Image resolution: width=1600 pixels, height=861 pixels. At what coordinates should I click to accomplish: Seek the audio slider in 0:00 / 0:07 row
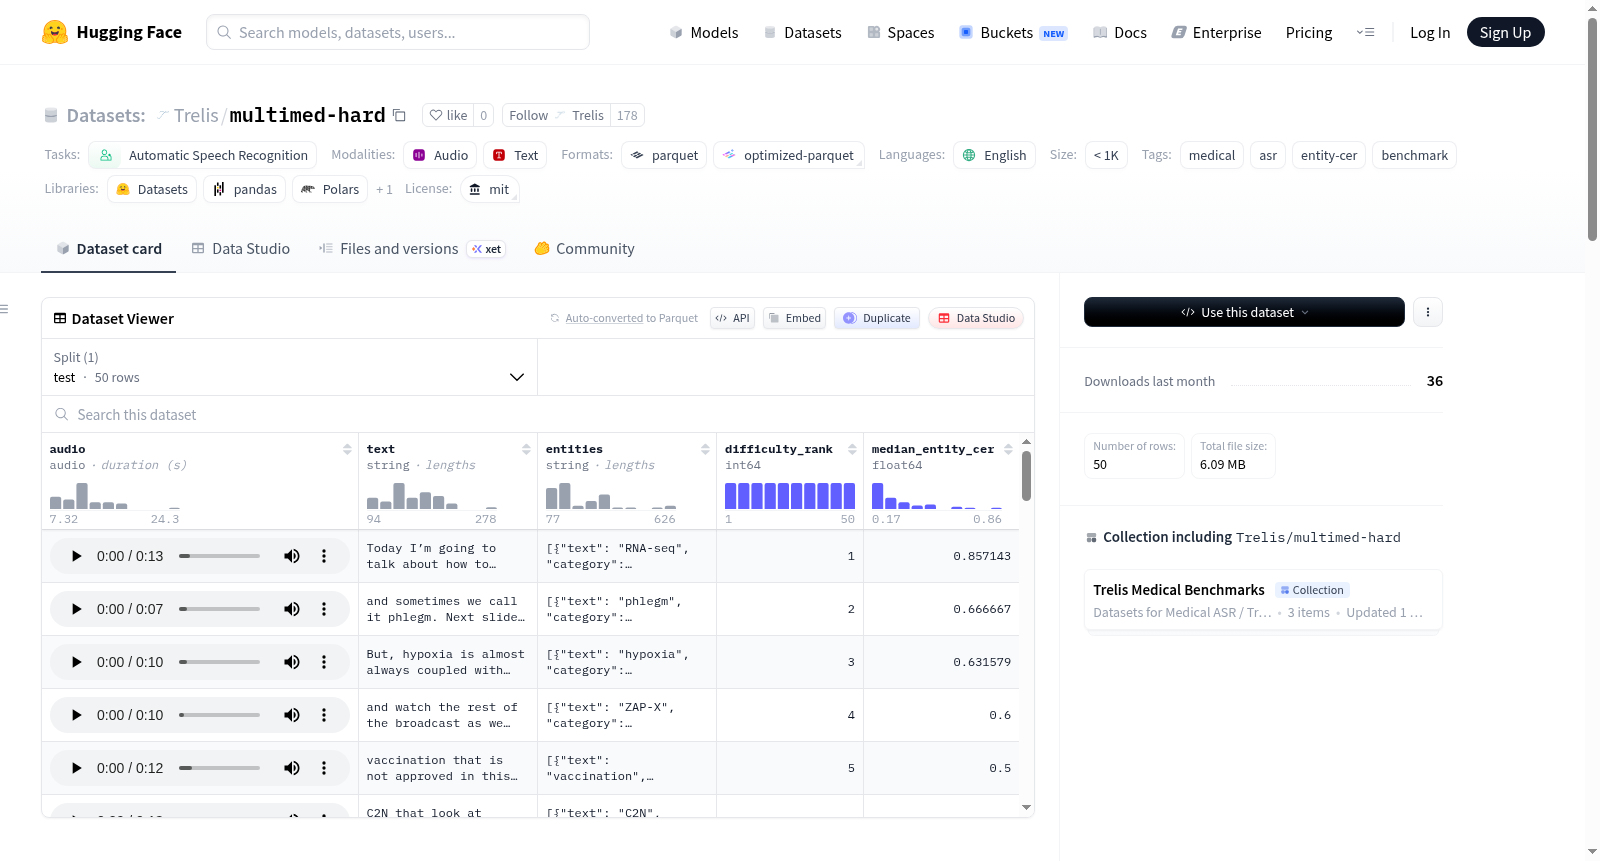(219, 609)
